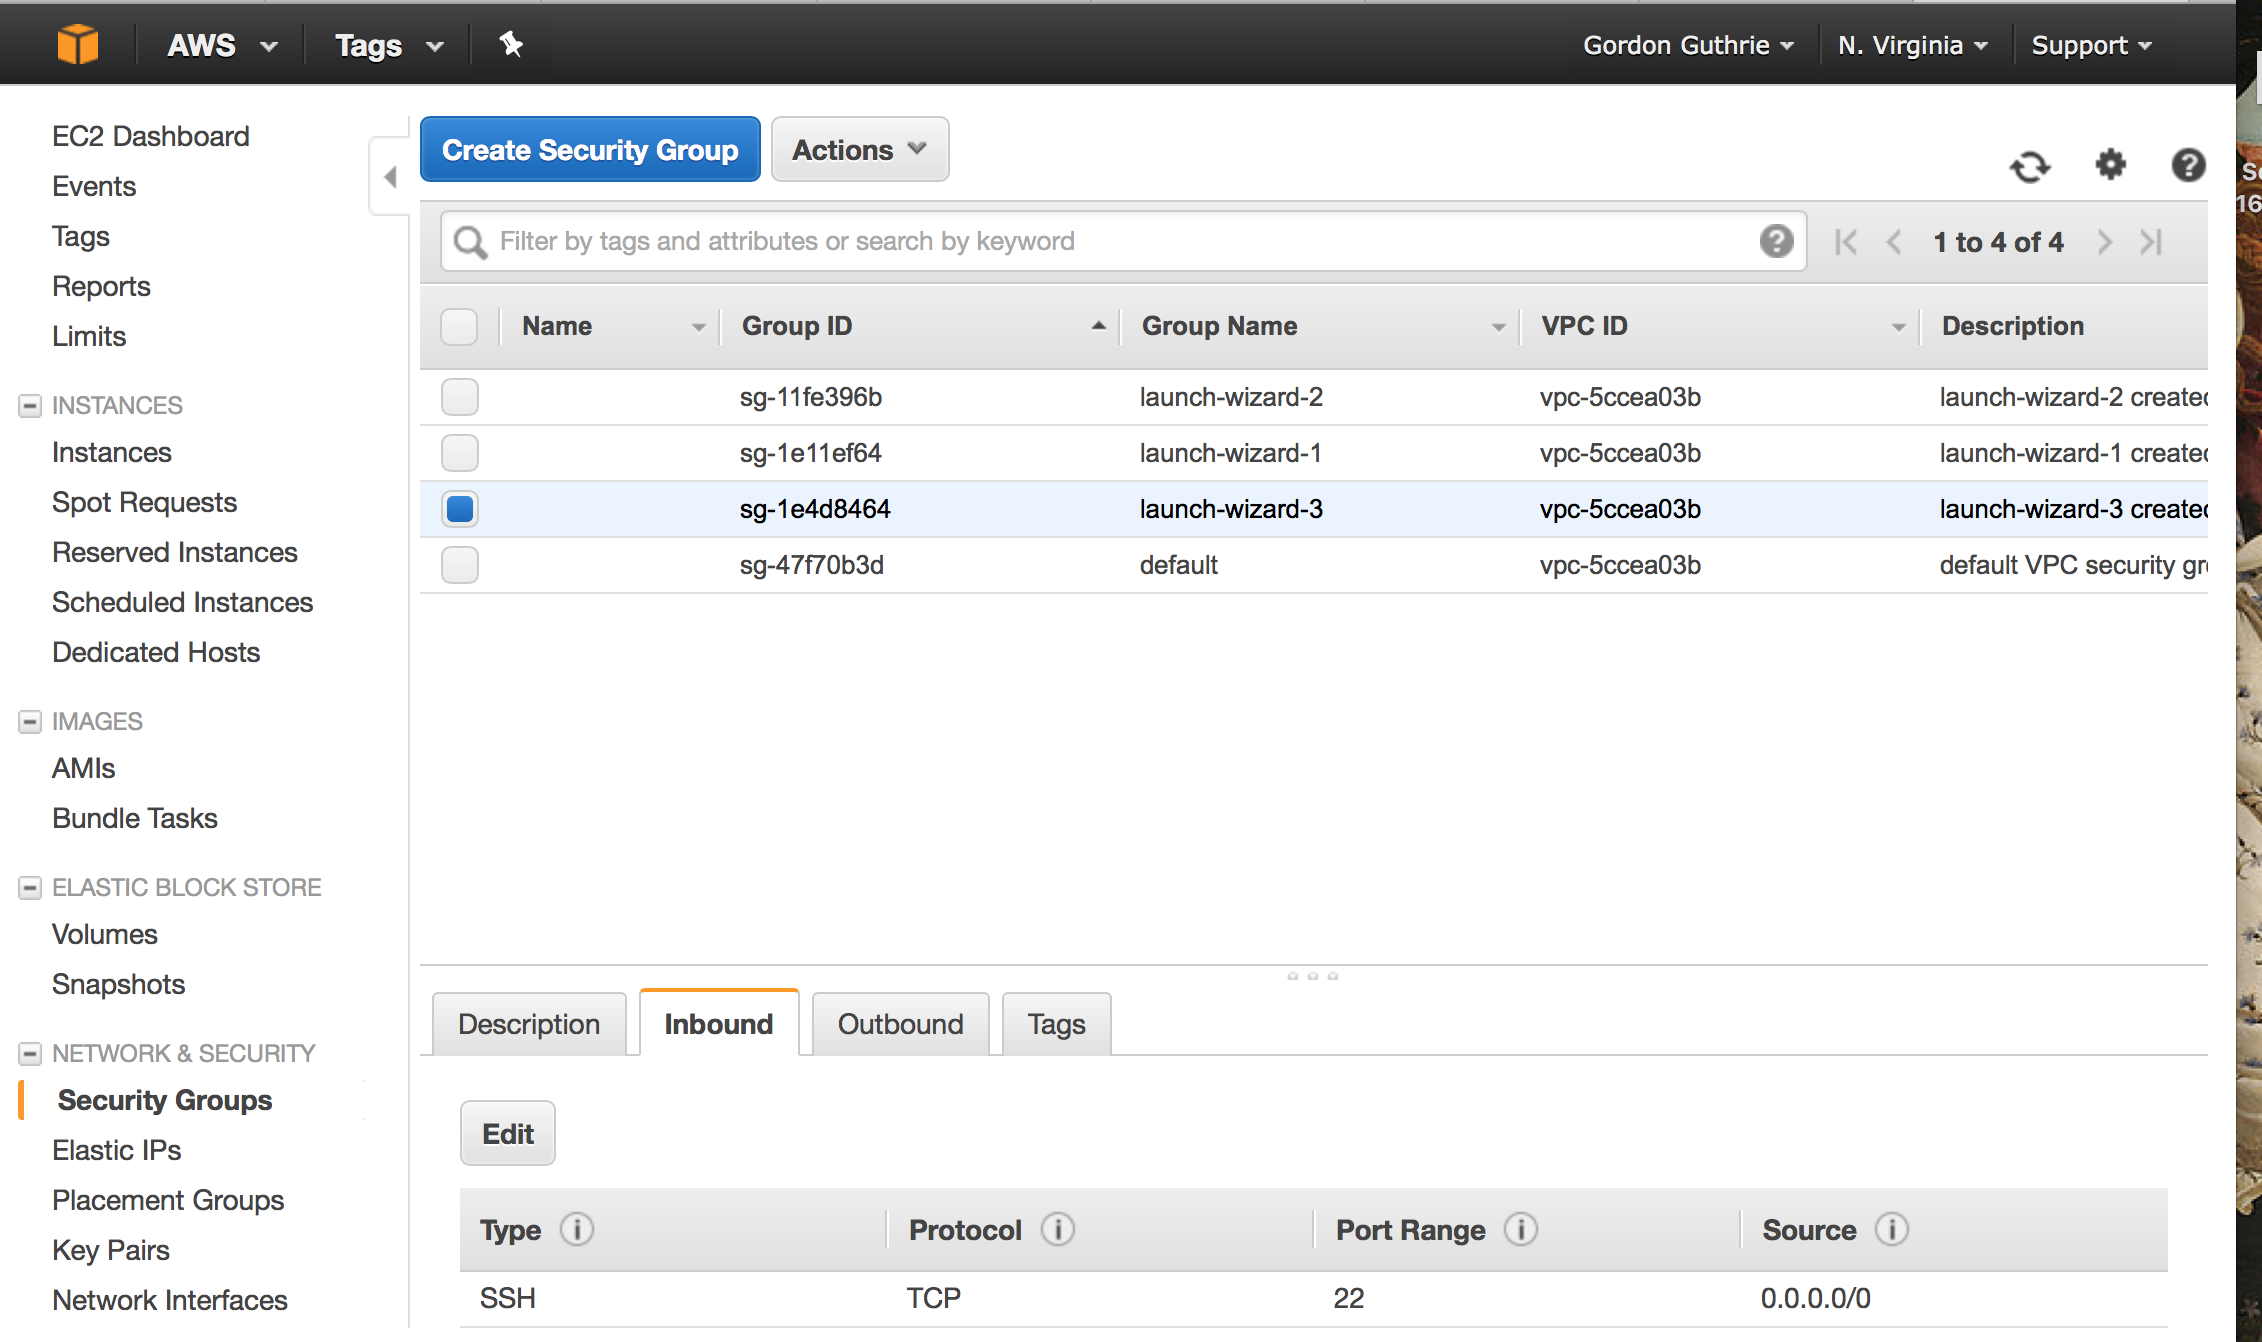Screen dimensions: 2262x1342
Task: Click the pin shortcut icon in the top bar
Action: (511, 44)
